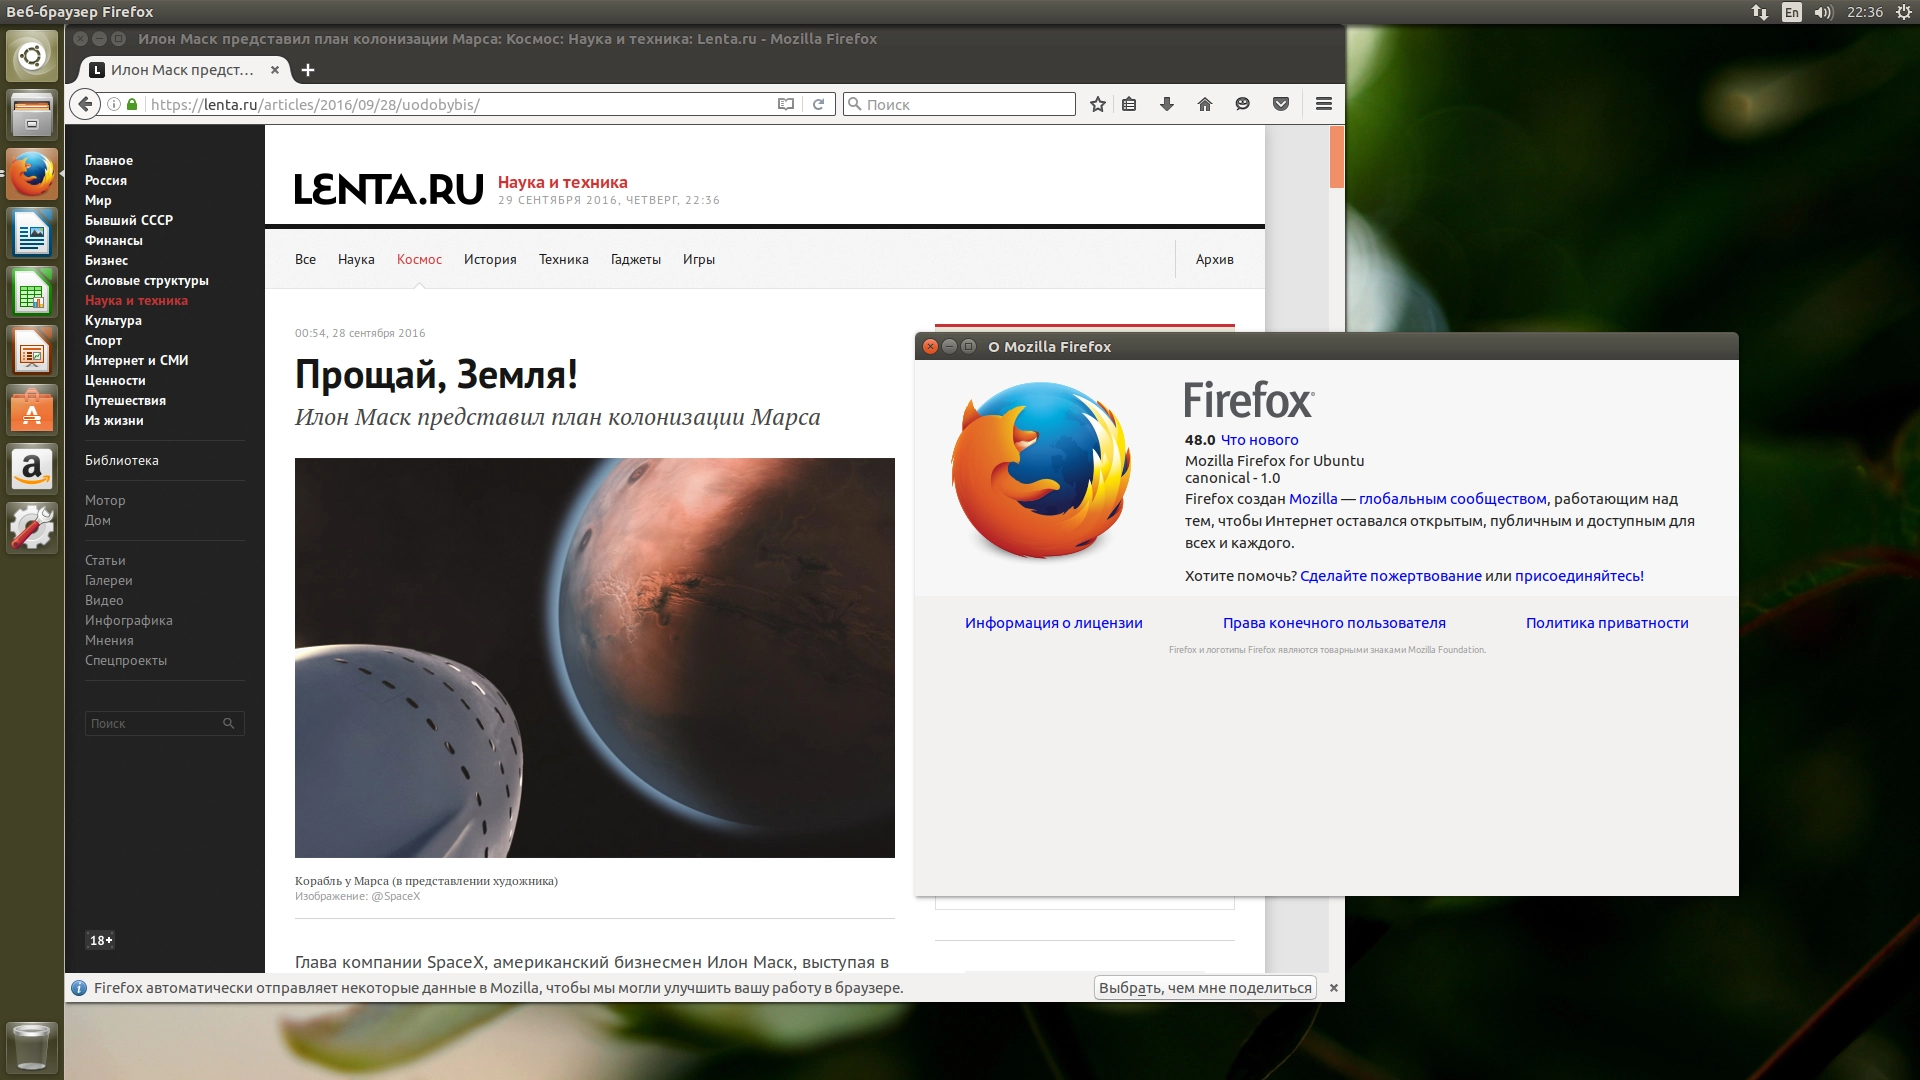Image resolution: width=1920 pixels, height=1080 pixels.
Task: Open the Архив link
Action: click(1215, 259)
